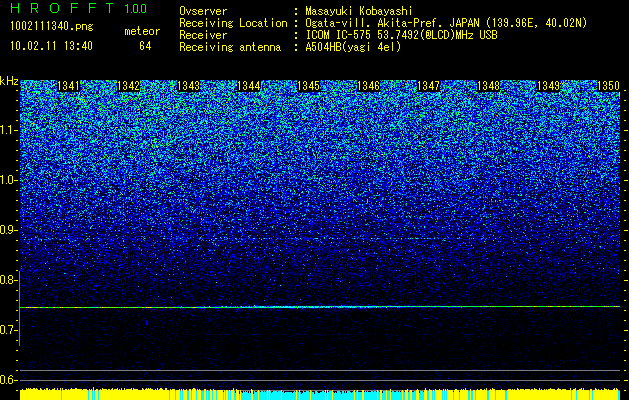The height and width of the screenshot is (400, 629).
Task: Click the 0.8 kHz axis label
Action: 8,280
